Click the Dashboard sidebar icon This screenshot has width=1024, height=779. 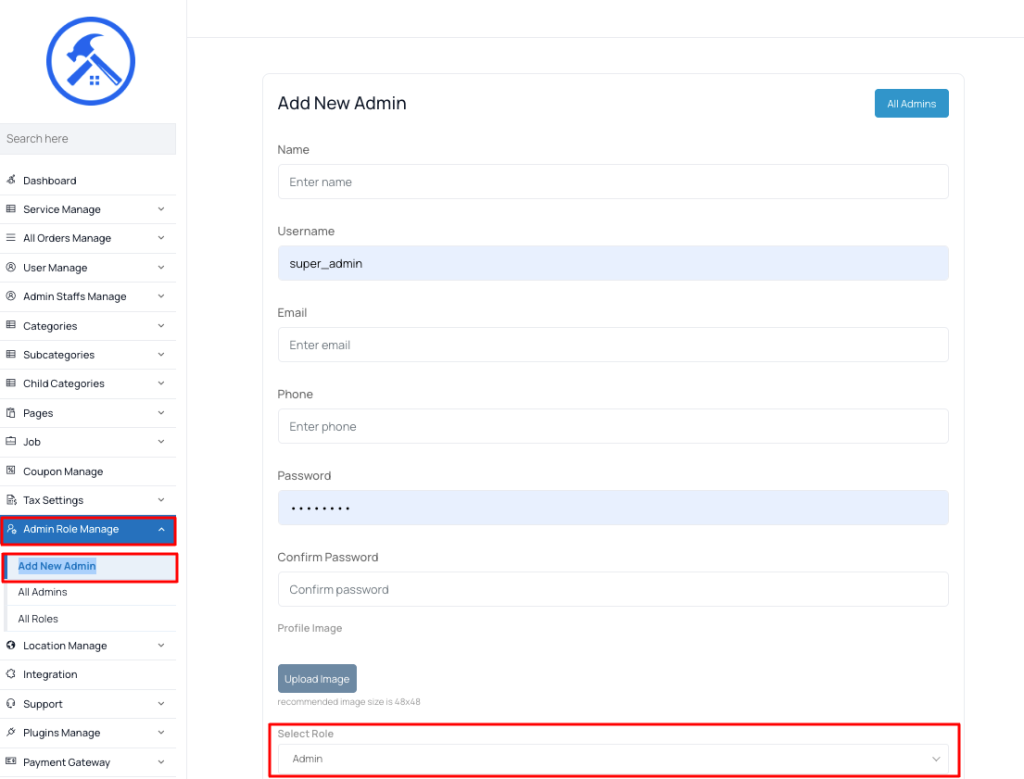(x=11, y=180)
